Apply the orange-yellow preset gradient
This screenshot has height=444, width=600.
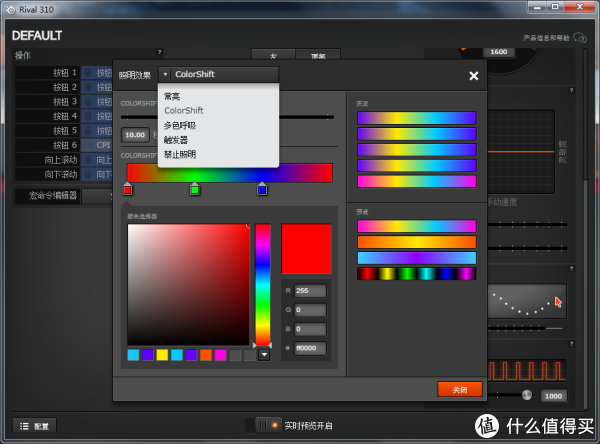(x=417, y=242)
